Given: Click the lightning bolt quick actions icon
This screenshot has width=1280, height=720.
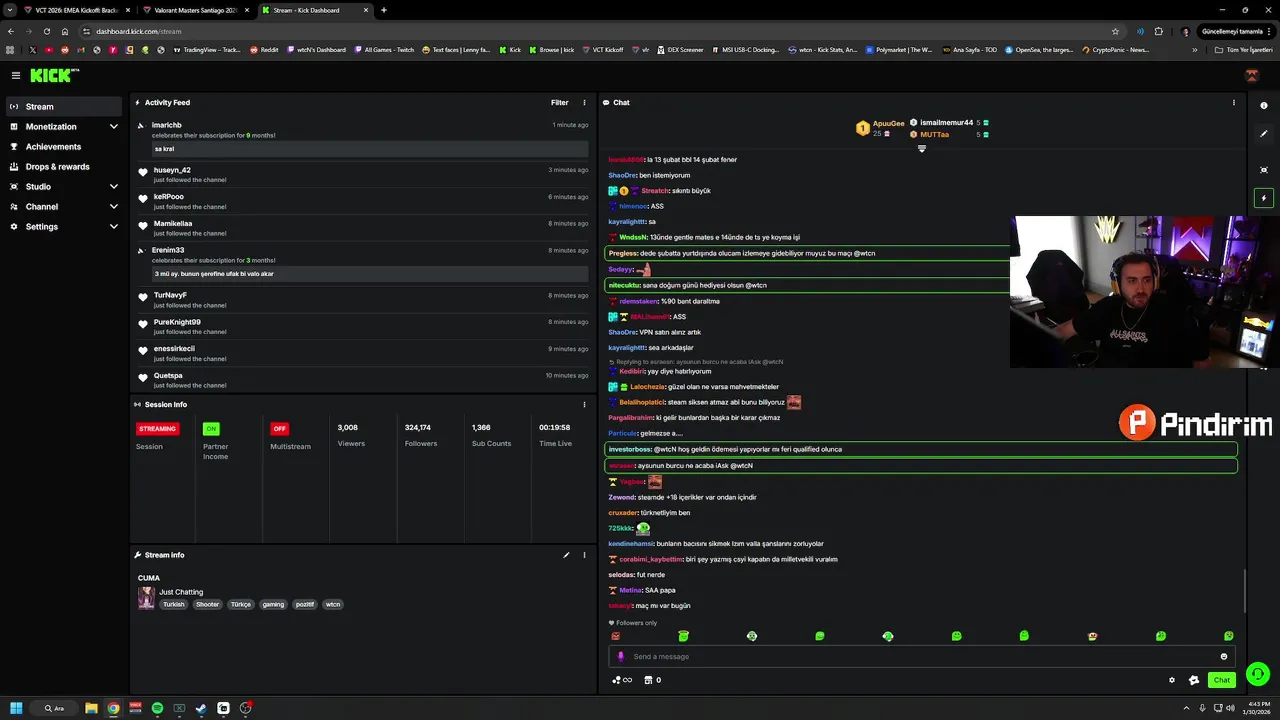Looking at the screenshot, I should tap(1264, 198).
